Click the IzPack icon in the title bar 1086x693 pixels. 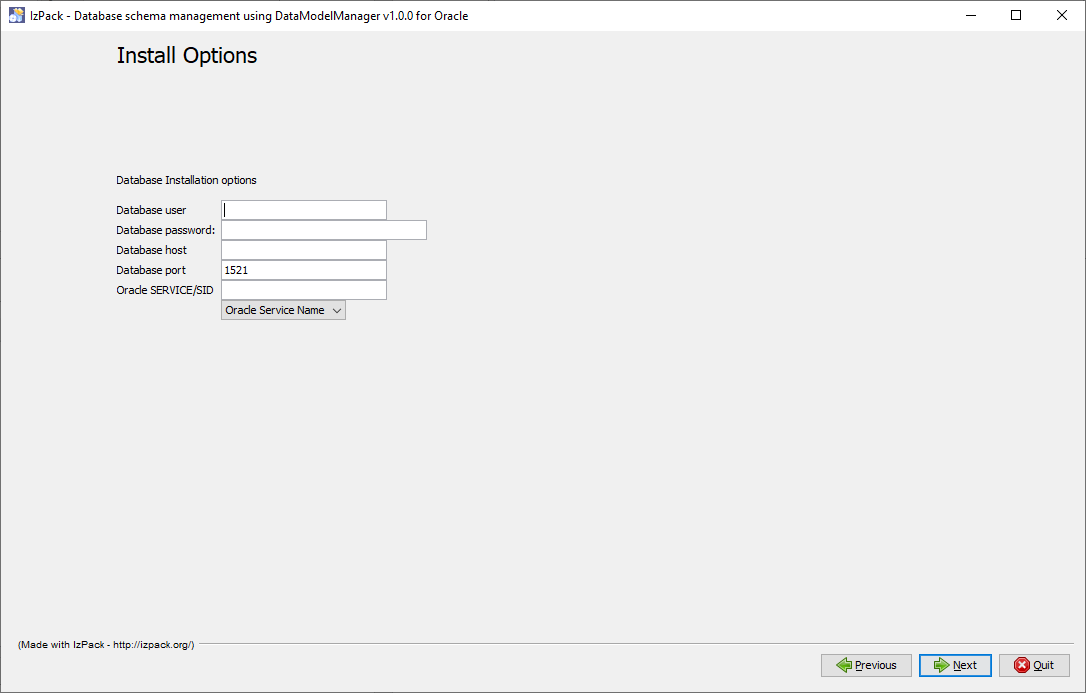point(17,15)
